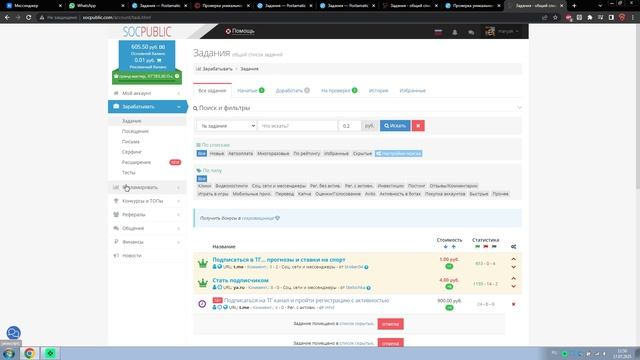This screenshot has width=640, height=360.
Task: Expand the Финансы sidebar section
Action: (147, 242)
